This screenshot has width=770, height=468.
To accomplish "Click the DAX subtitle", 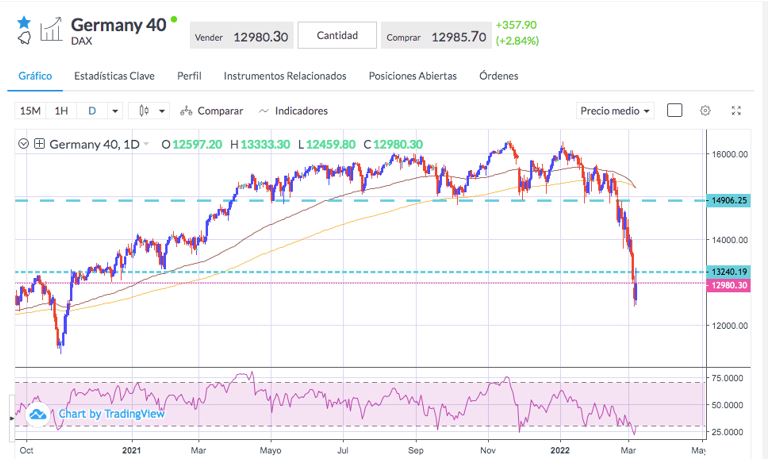I will [82, 41].
